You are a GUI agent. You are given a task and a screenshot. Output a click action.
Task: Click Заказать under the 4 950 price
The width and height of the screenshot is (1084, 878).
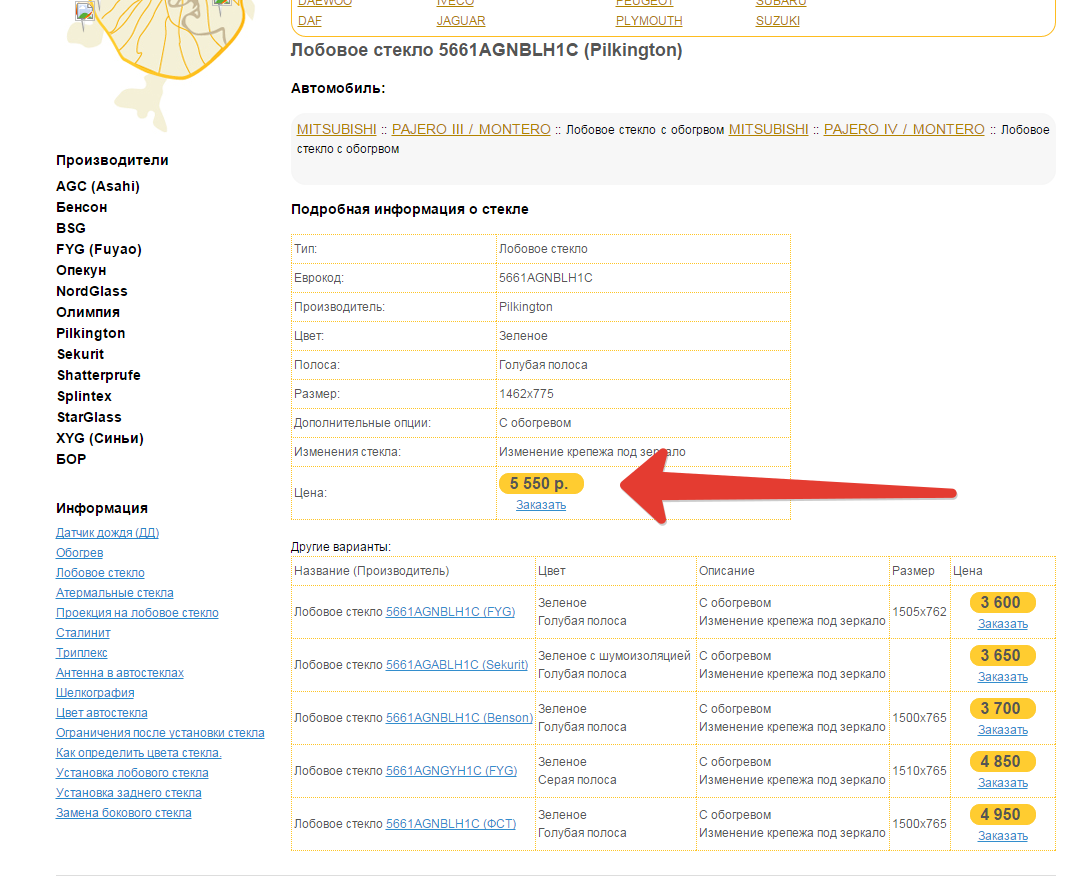tap(1002, 835)
